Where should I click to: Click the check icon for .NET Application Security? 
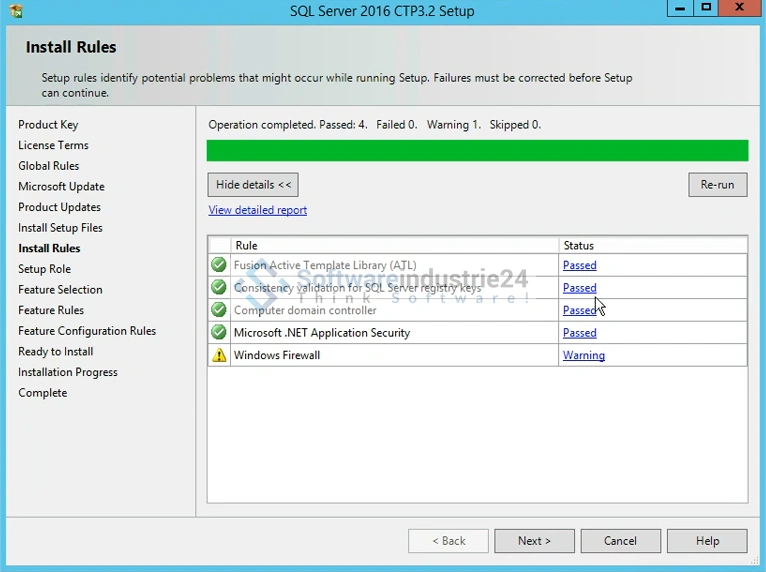coord(219,333)
